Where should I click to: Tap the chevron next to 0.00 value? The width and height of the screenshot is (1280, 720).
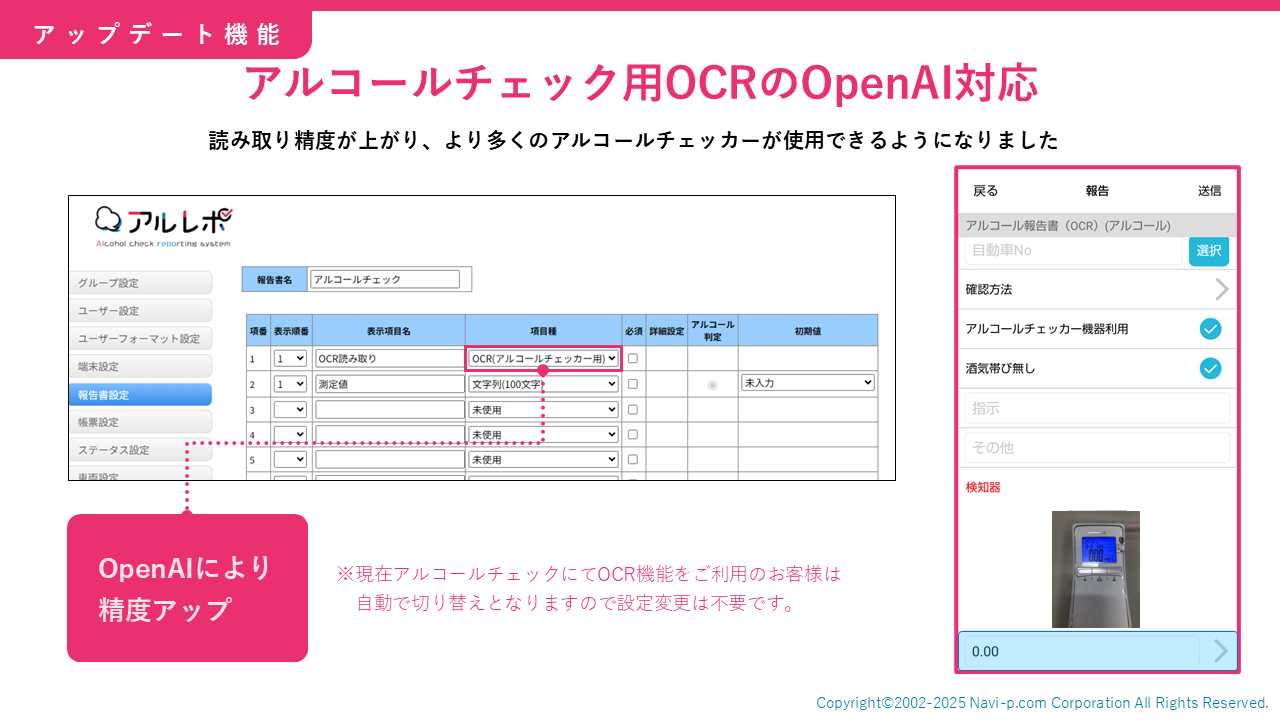pos(1220,651)
